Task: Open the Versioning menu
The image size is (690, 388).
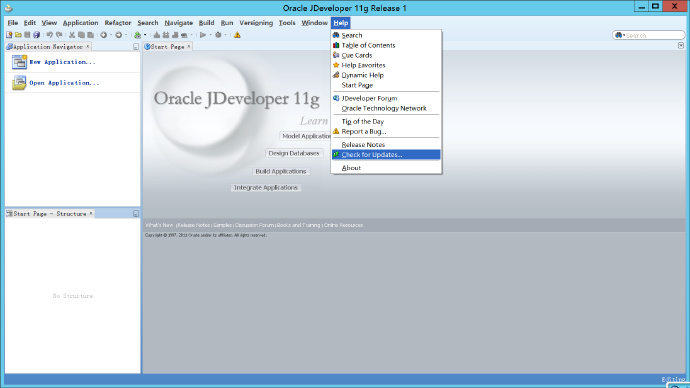Action: tap(256, 23)
